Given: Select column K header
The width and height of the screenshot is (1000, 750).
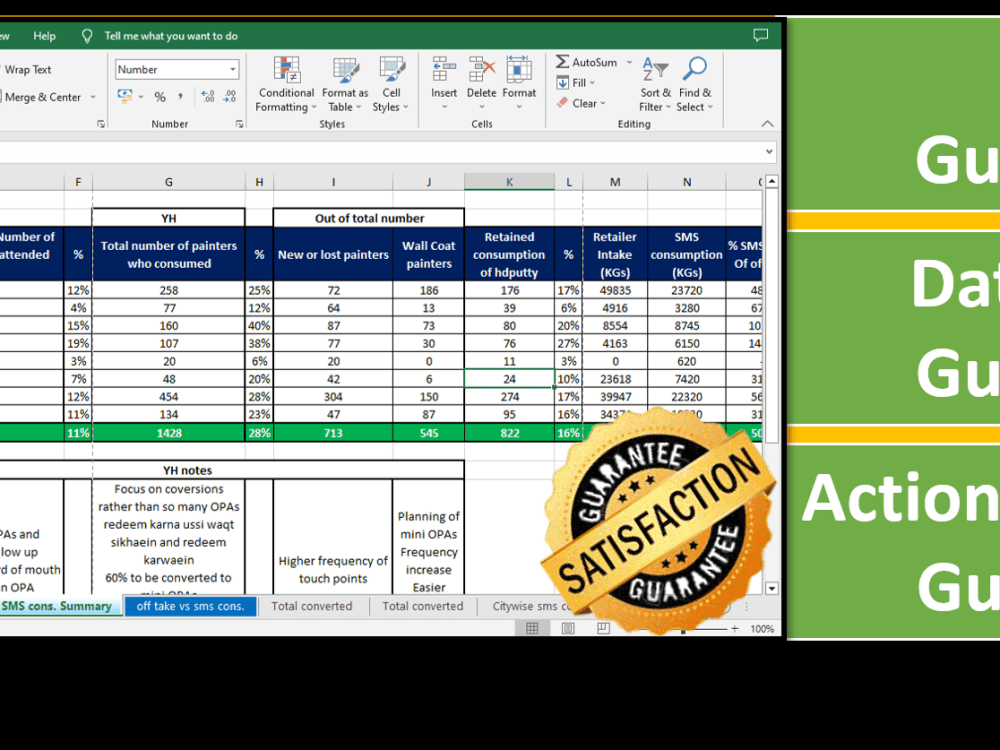Looking at the screenshot, I should click(x=510, y=182).
